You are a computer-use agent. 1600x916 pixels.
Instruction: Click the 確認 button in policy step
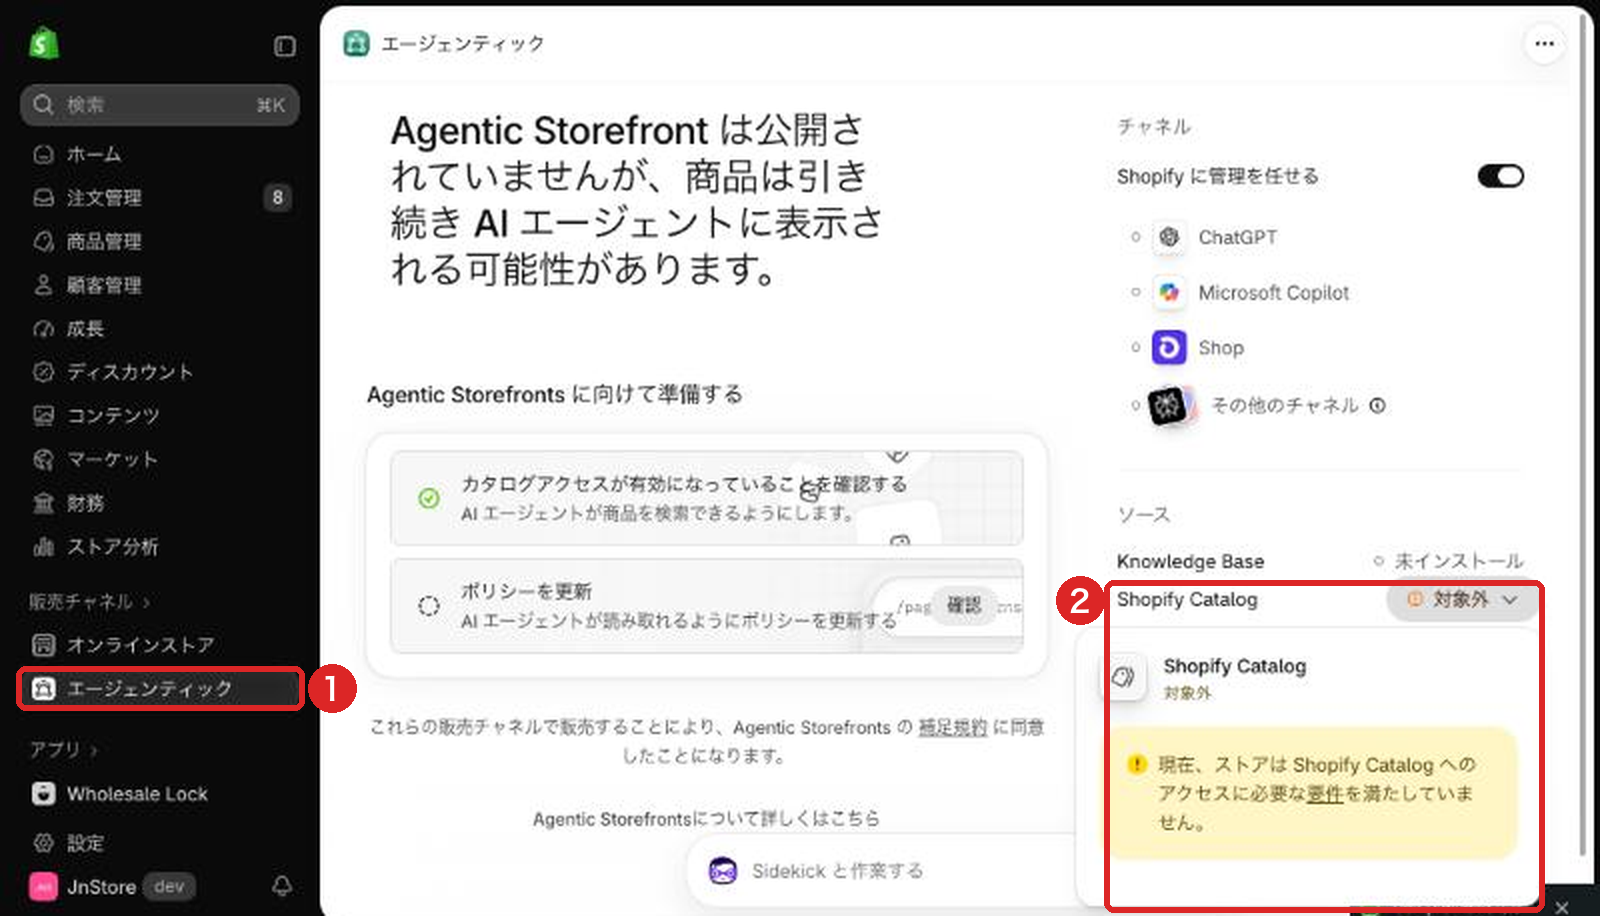tap(964, 605)
